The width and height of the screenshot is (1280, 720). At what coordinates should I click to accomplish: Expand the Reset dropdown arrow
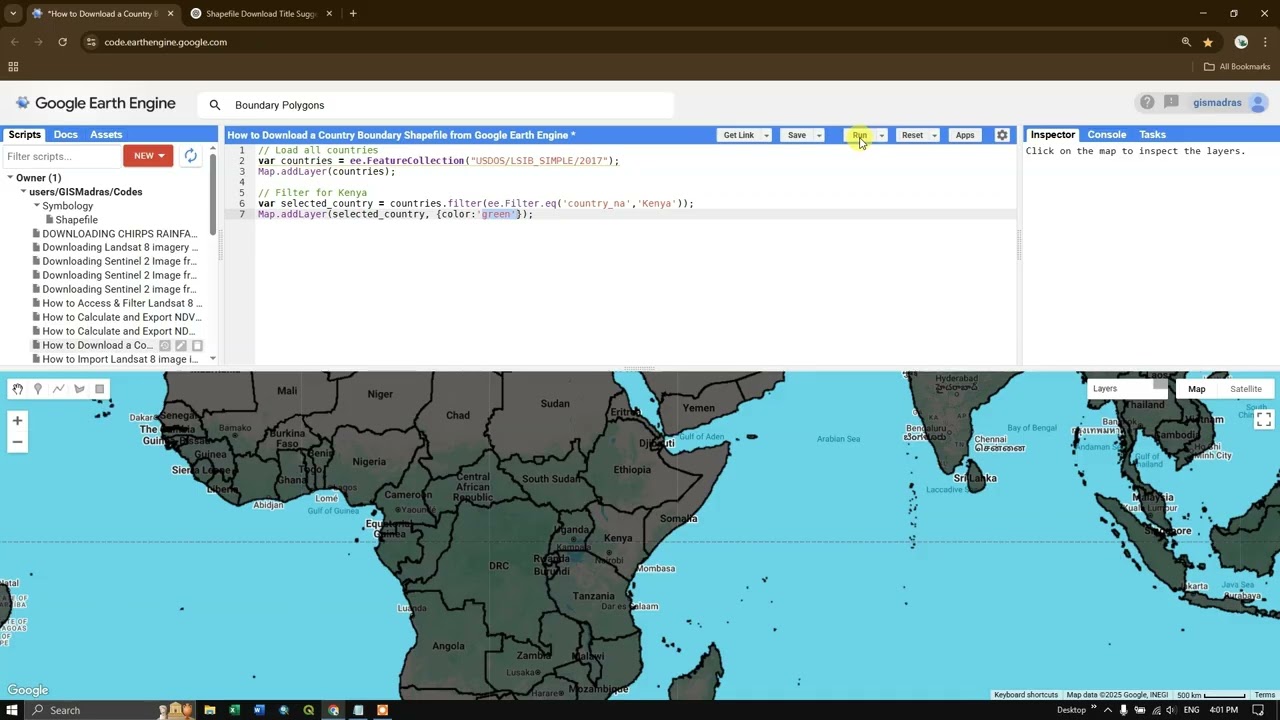point(935,135)
